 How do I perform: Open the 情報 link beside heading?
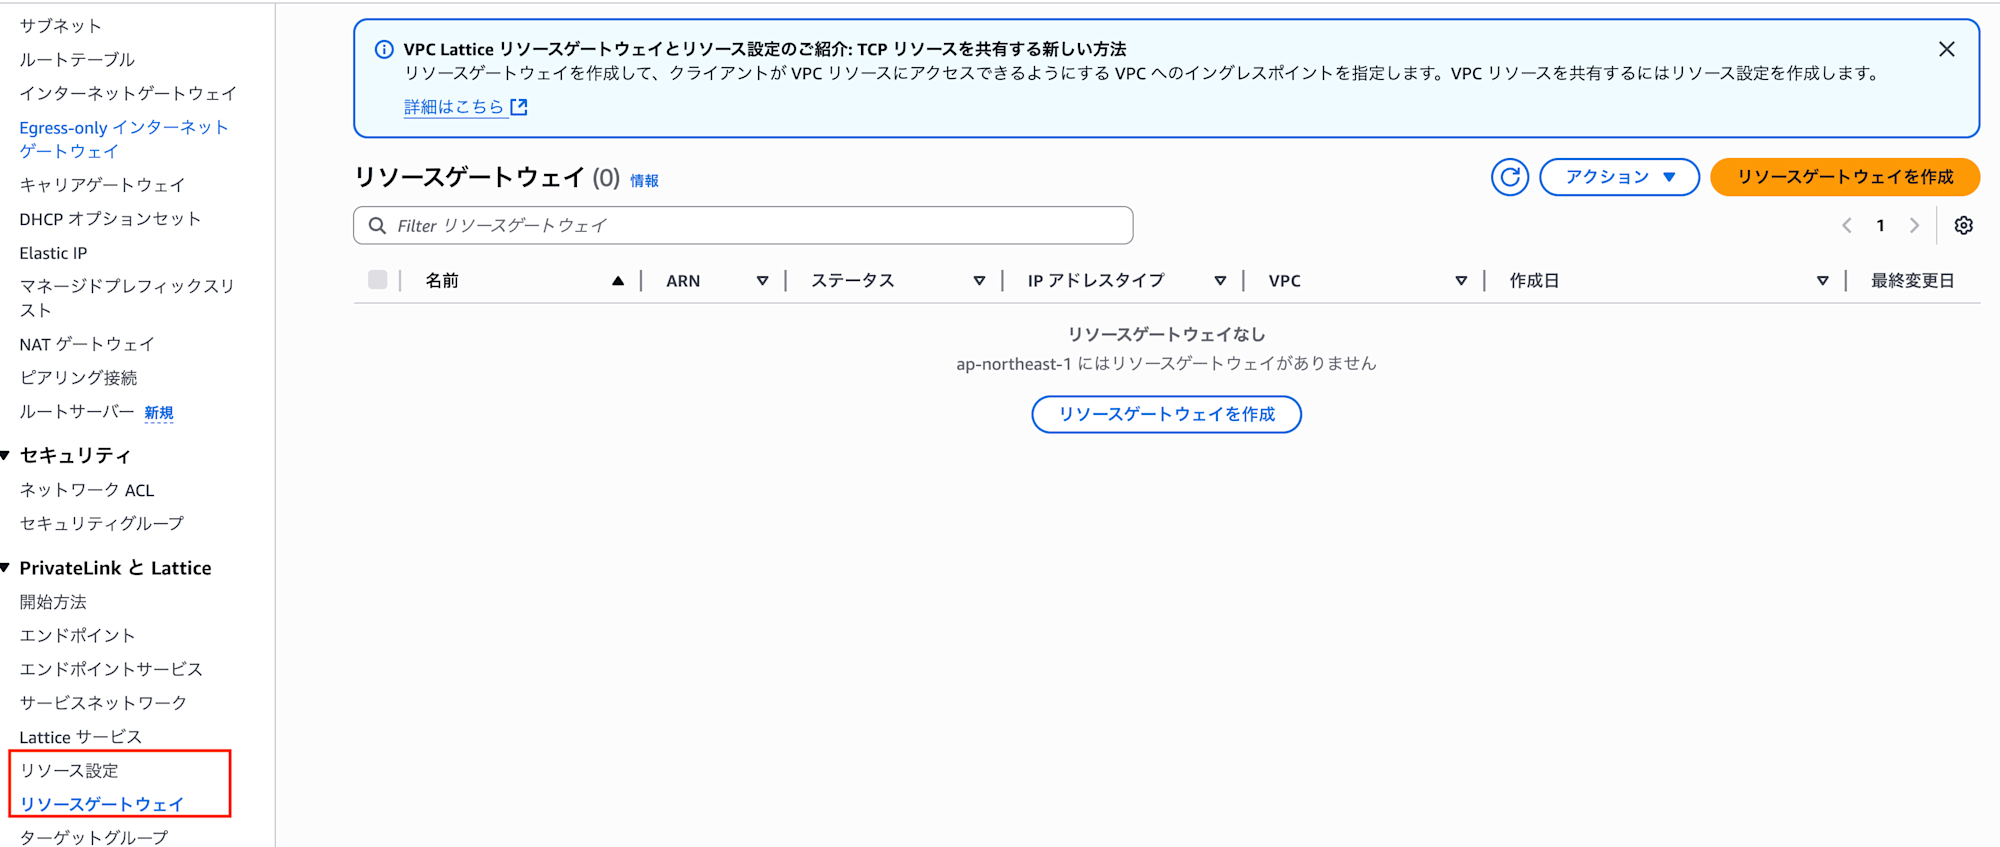point(644,181)
